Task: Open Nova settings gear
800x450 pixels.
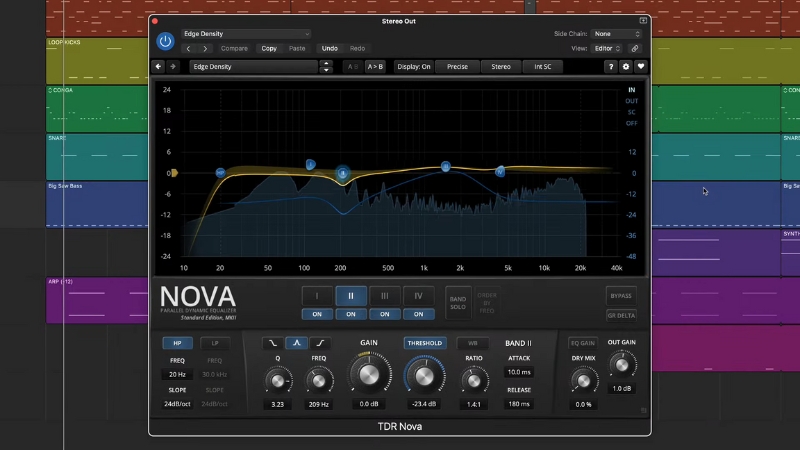Action: point(626,66)
